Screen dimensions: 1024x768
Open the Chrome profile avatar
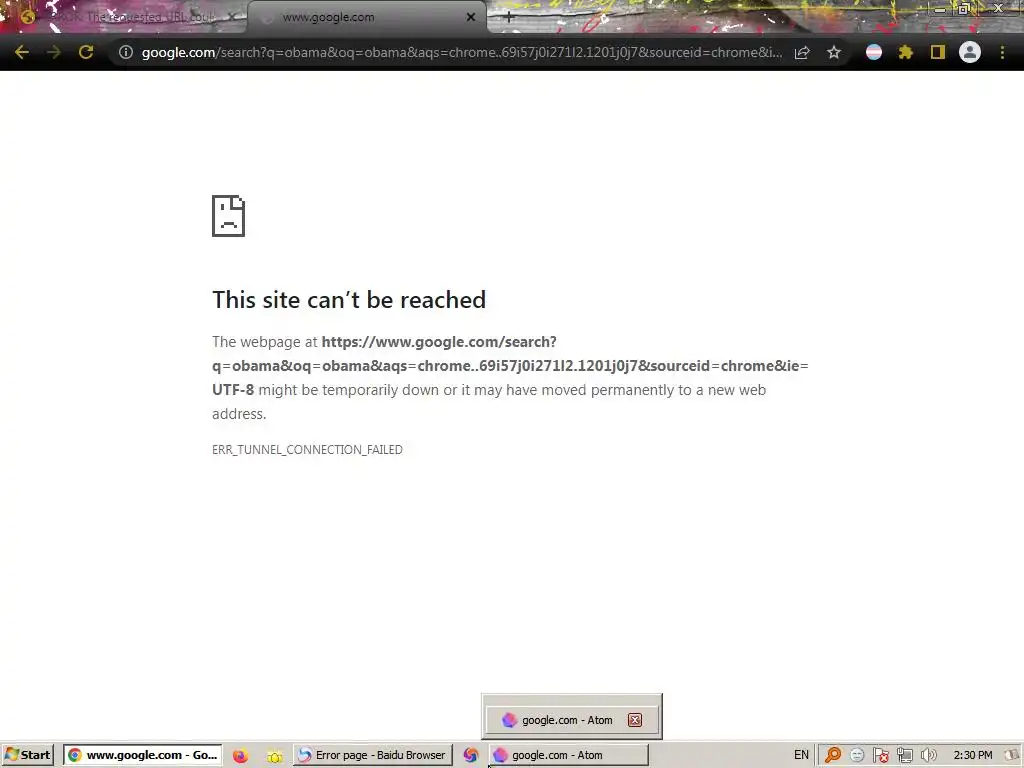coord(970,52)
